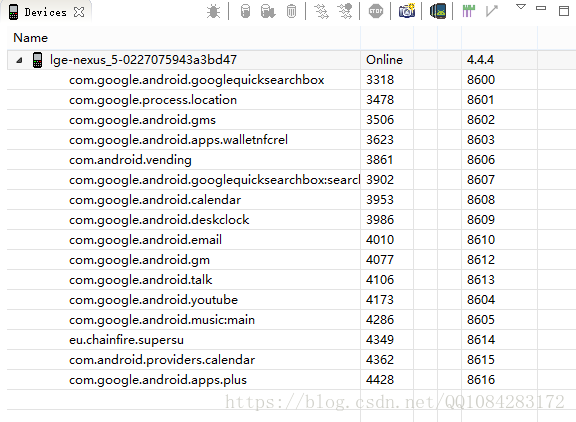Click PID value 3623

[x=380, y=140]
